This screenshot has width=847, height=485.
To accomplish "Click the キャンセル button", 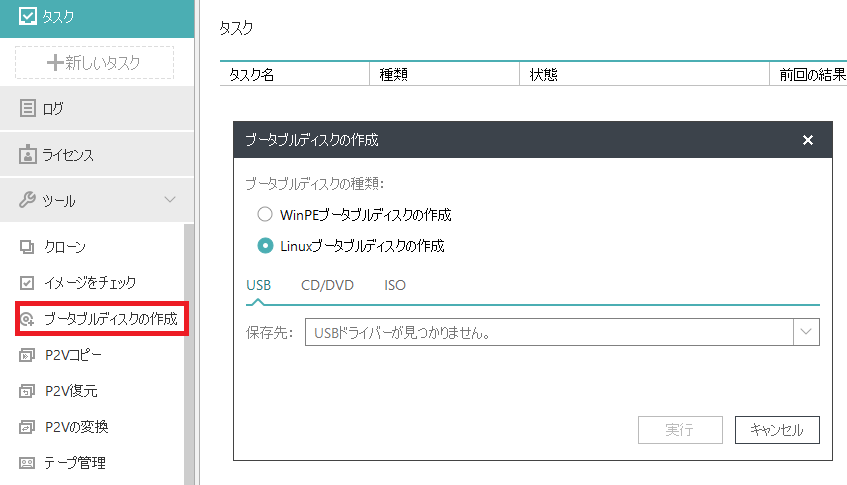I will (x=777, y=430).
